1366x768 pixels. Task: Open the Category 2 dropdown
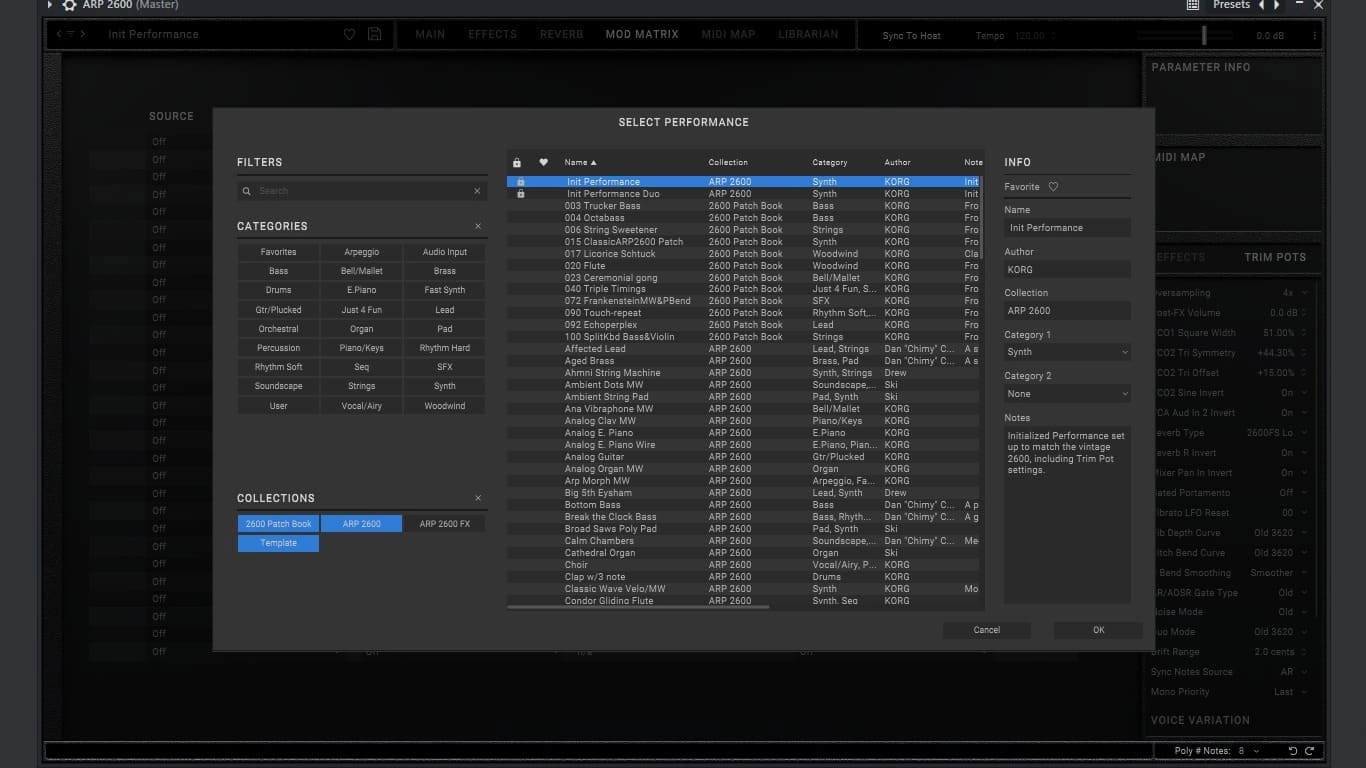1067,394
